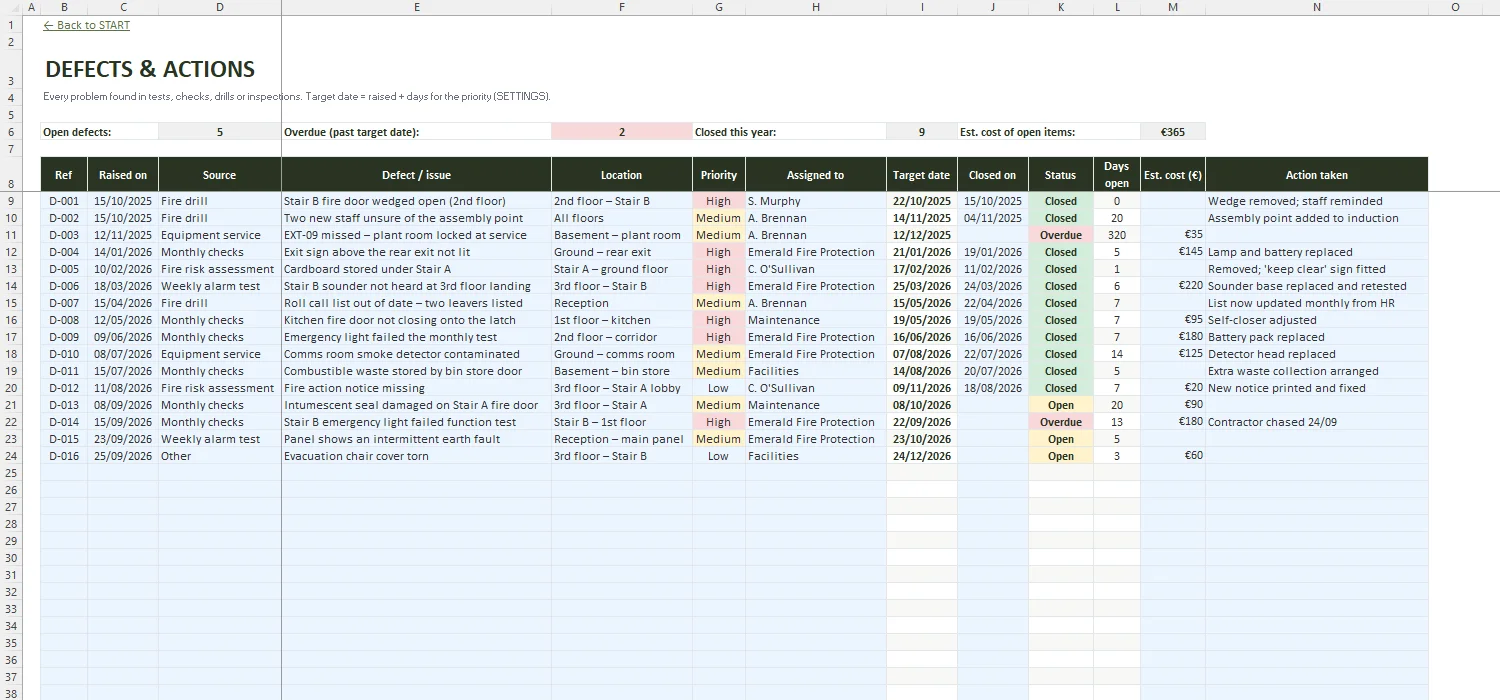This screenshot has height=700, width=1500.
Task: Select 'Kitchen fire door not closing' defect cell
Action: coord(416,320)
